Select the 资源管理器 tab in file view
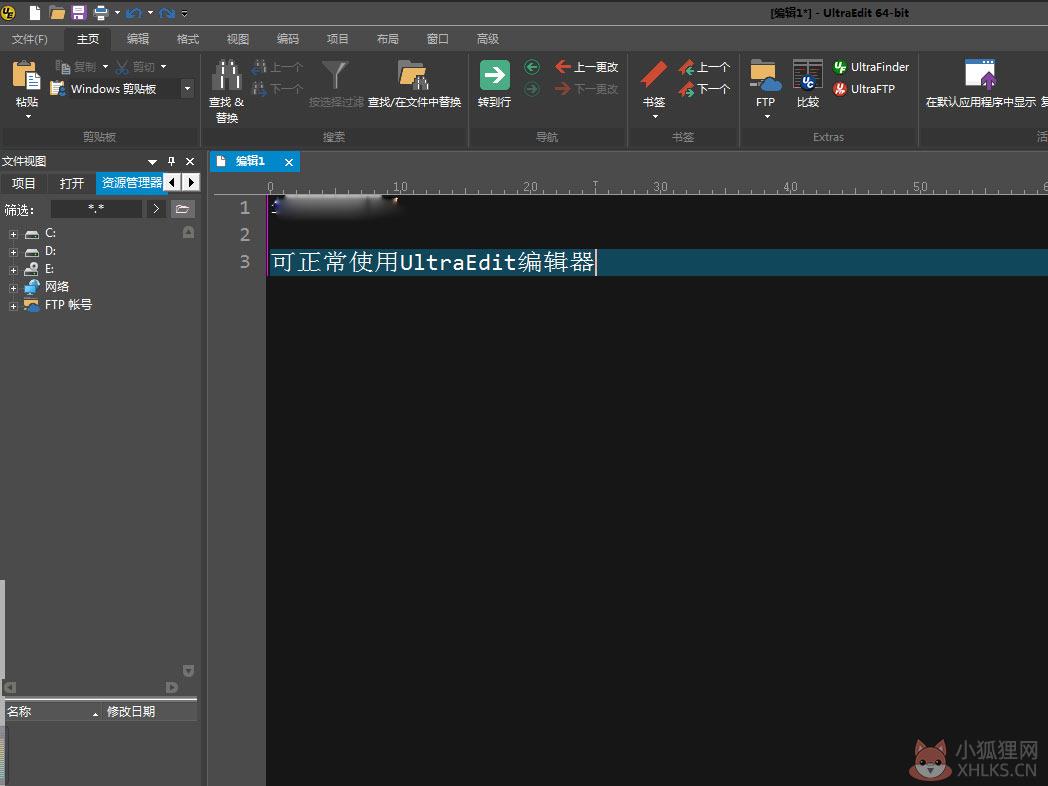1048x786 pixels. click(131, 183)
